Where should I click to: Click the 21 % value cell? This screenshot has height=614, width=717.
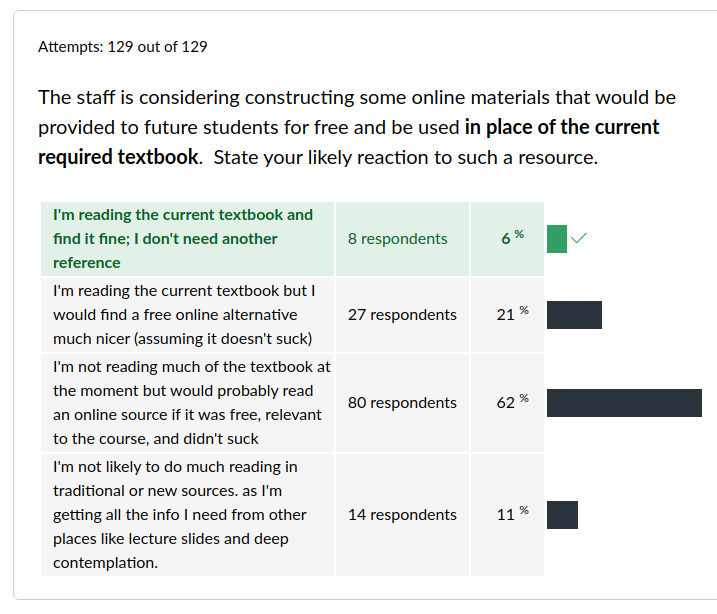tap(508, 315)
